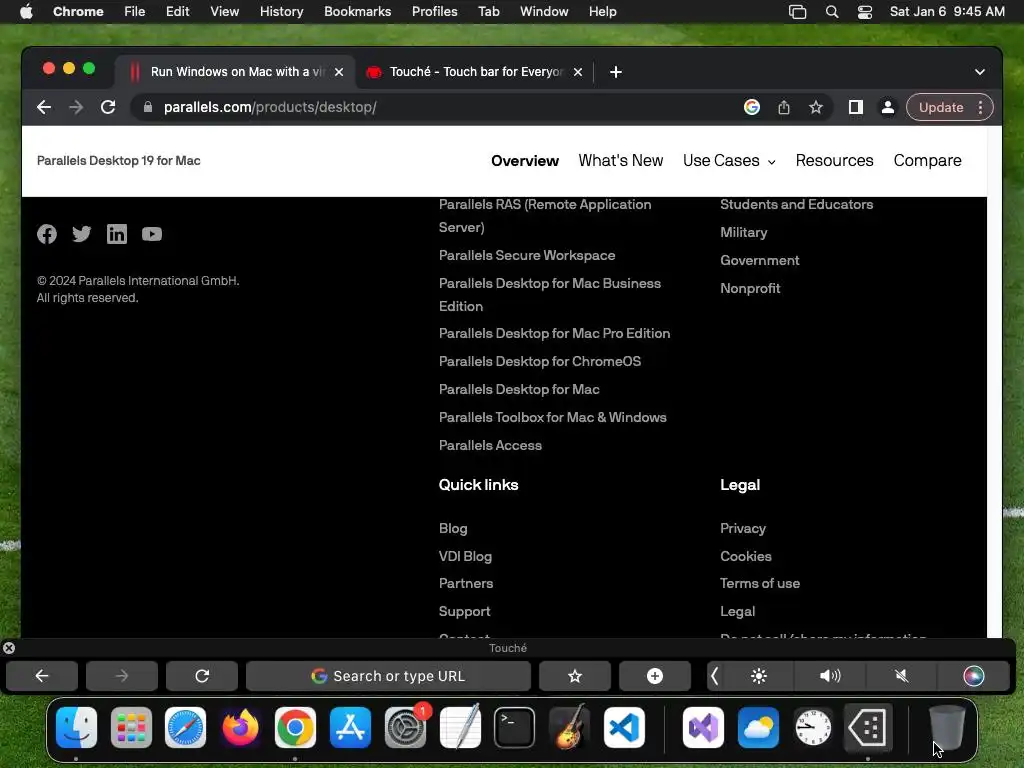Open Students and Educators link
Viewport: 1024px width, 768px height.
click(x=797, y=204)
